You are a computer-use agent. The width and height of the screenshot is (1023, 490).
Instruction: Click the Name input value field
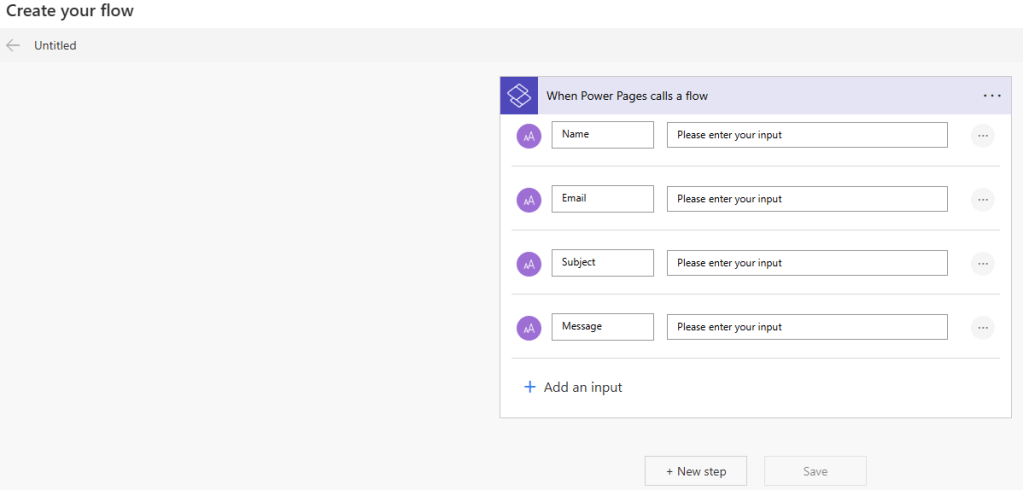(806, 135)
